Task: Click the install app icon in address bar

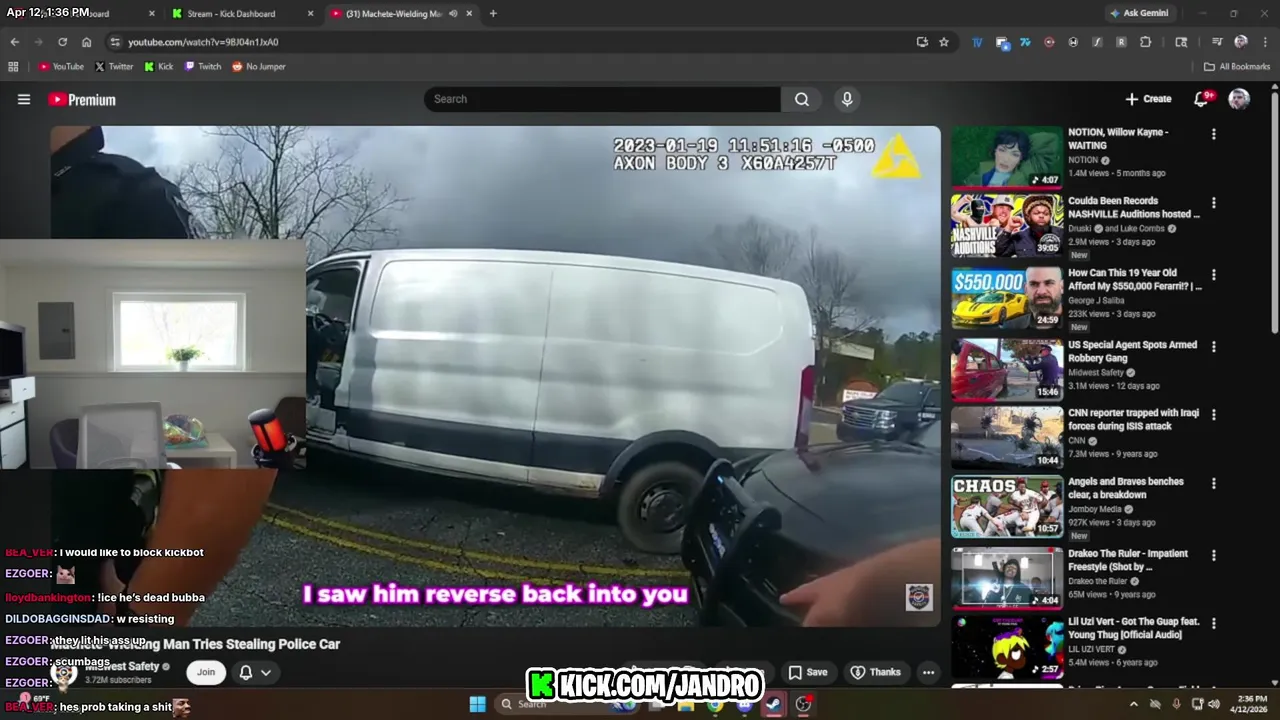Action: point(922,42)
